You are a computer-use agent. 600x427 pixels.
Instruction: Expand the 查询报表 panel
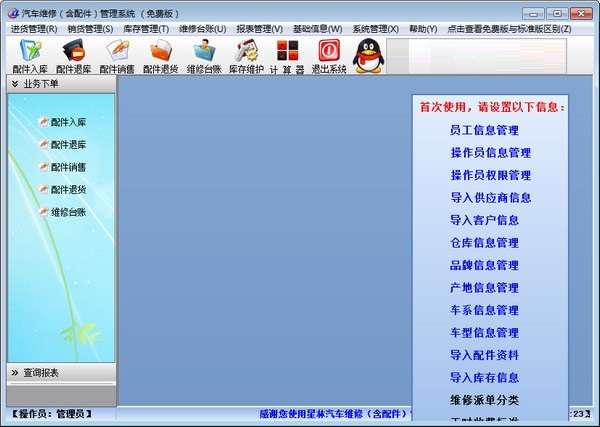(61, 373)
